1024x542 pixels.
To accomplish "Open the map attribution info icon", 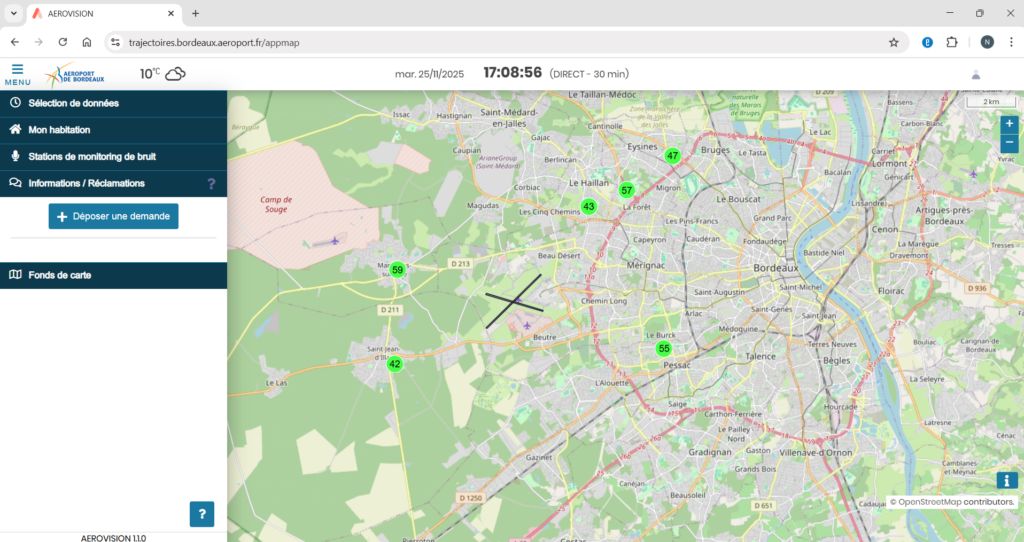I will tap(1006, 481).
